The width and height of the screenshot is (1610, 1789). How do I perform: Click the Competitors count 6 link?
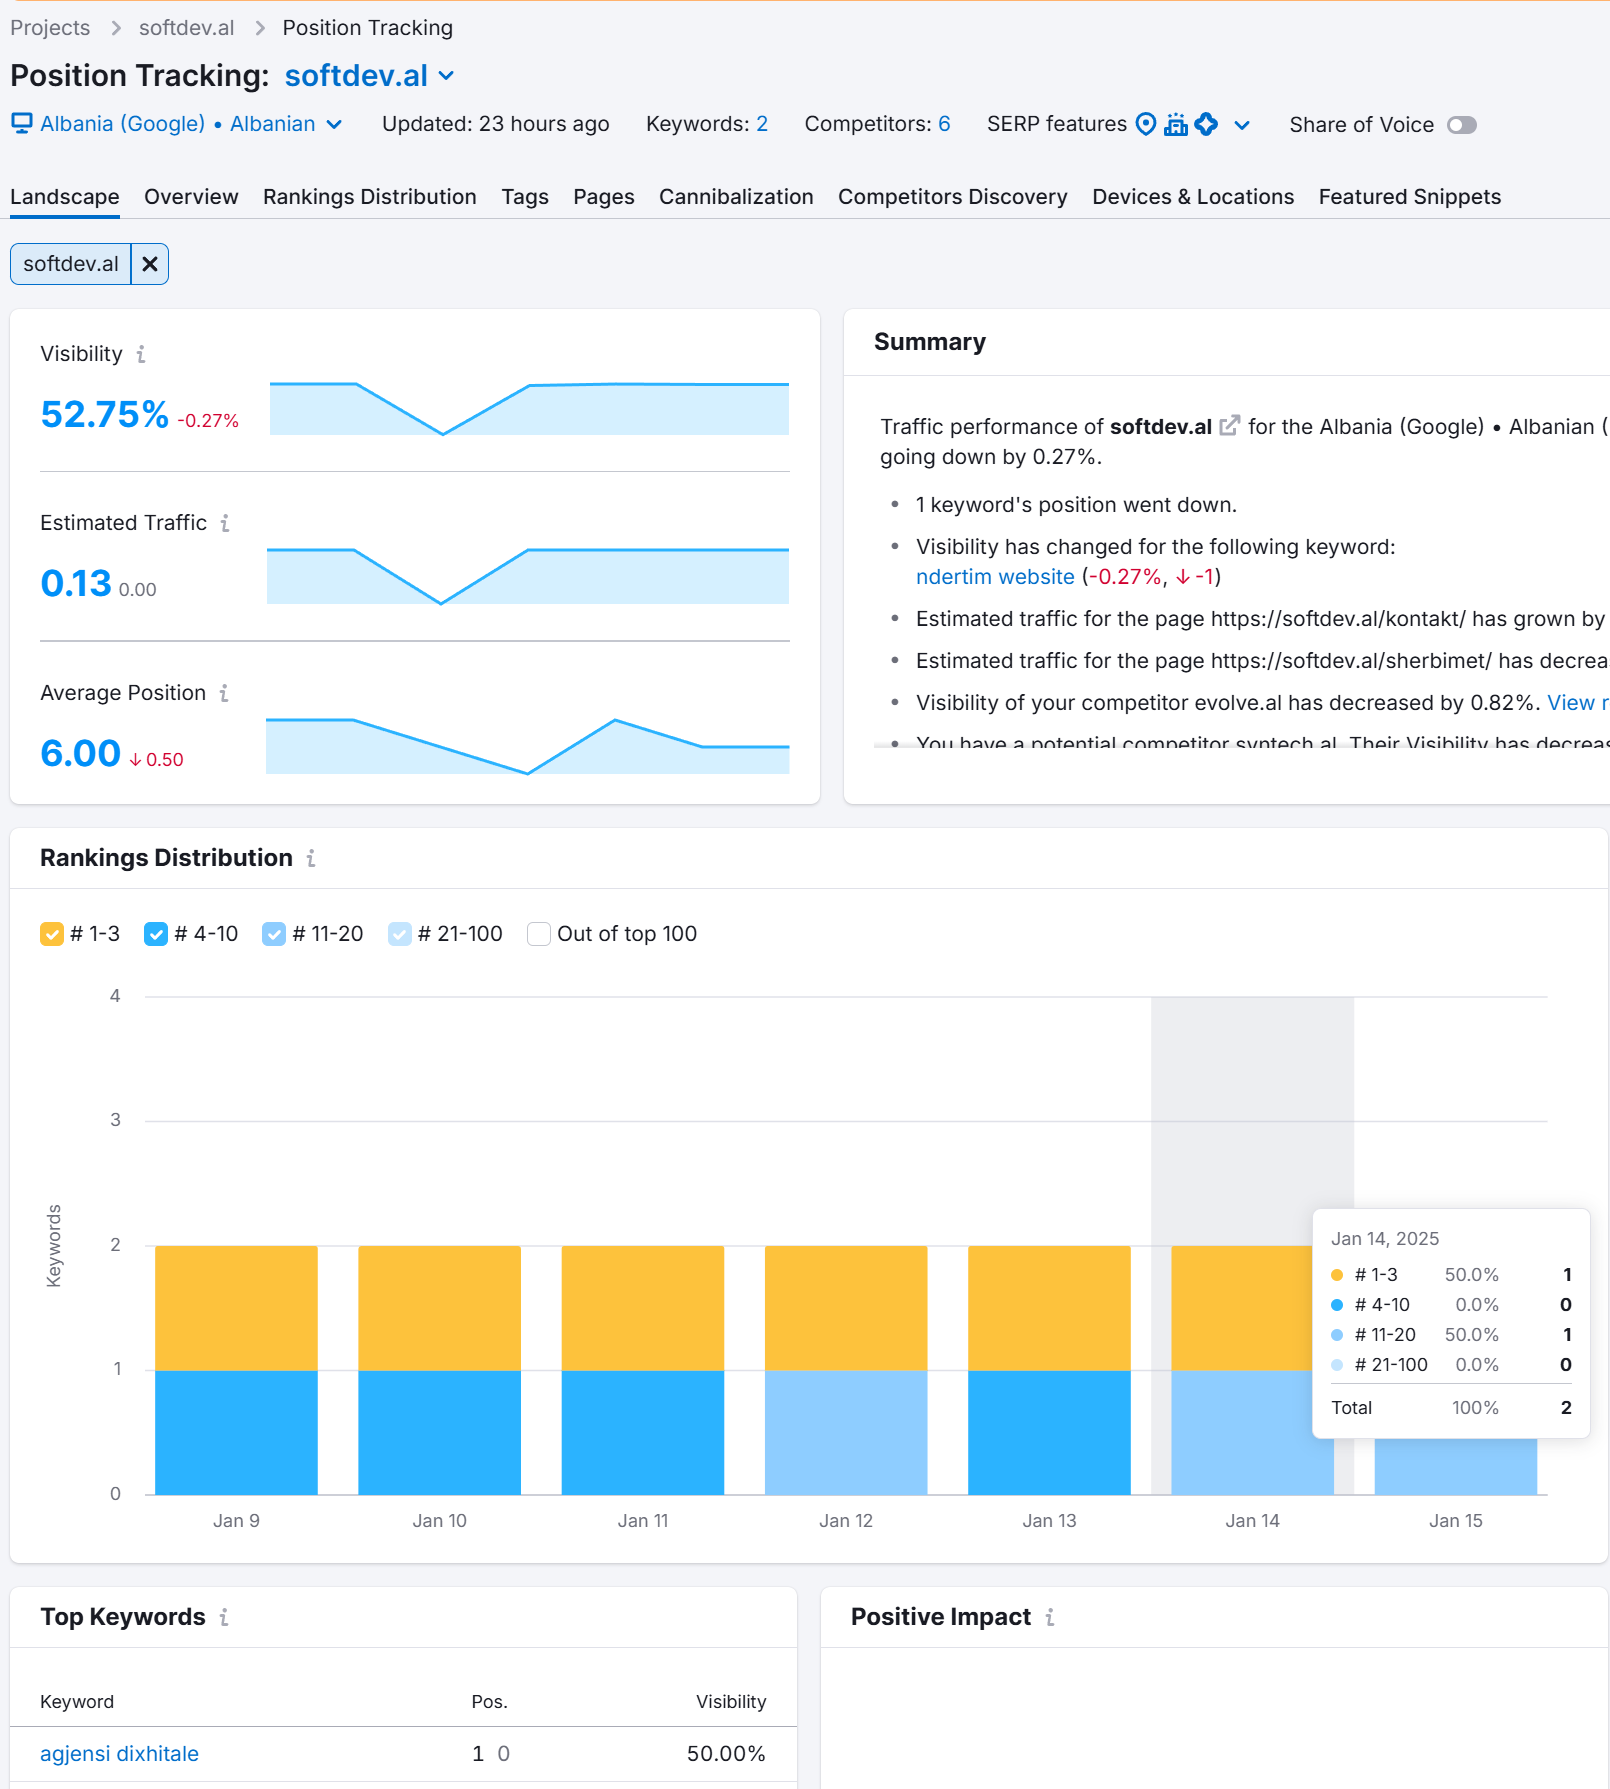coord(944,124)
